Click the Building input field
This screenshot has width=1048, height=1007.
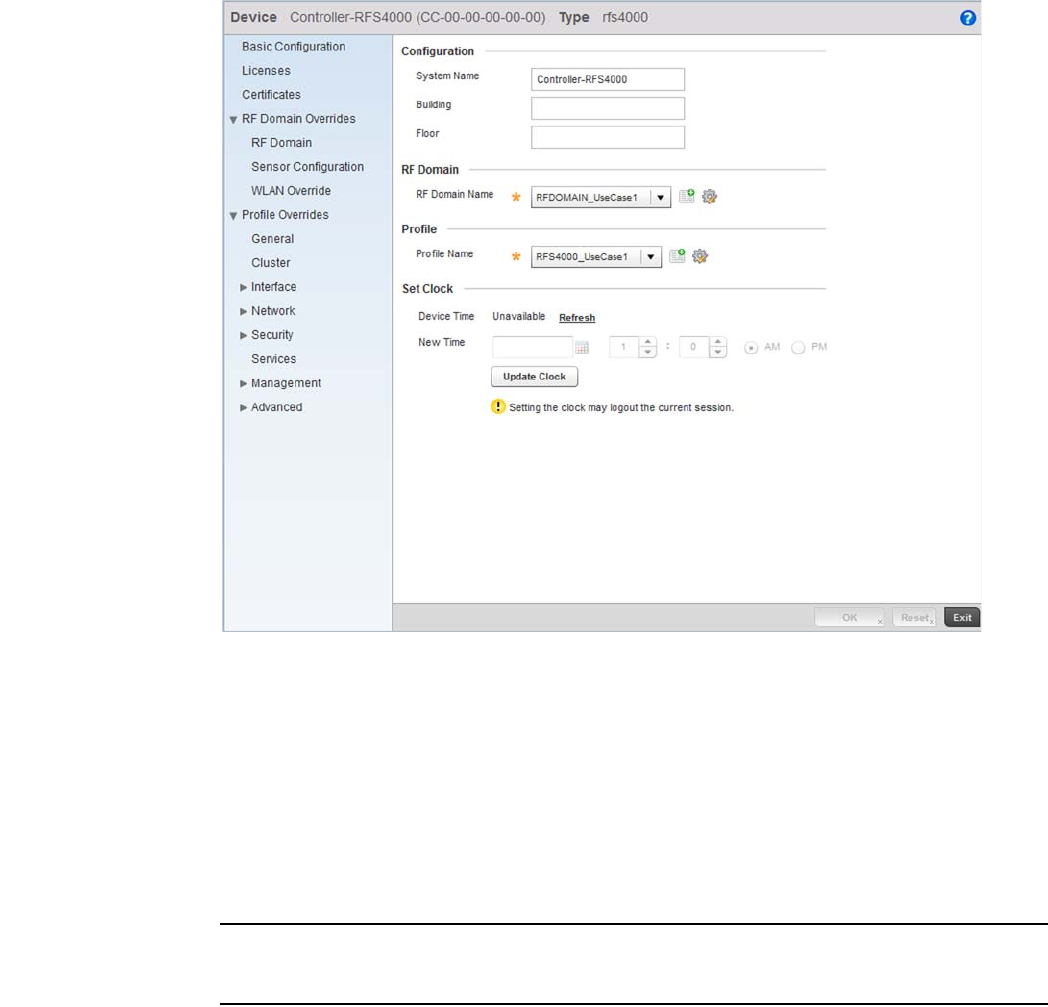608,108
